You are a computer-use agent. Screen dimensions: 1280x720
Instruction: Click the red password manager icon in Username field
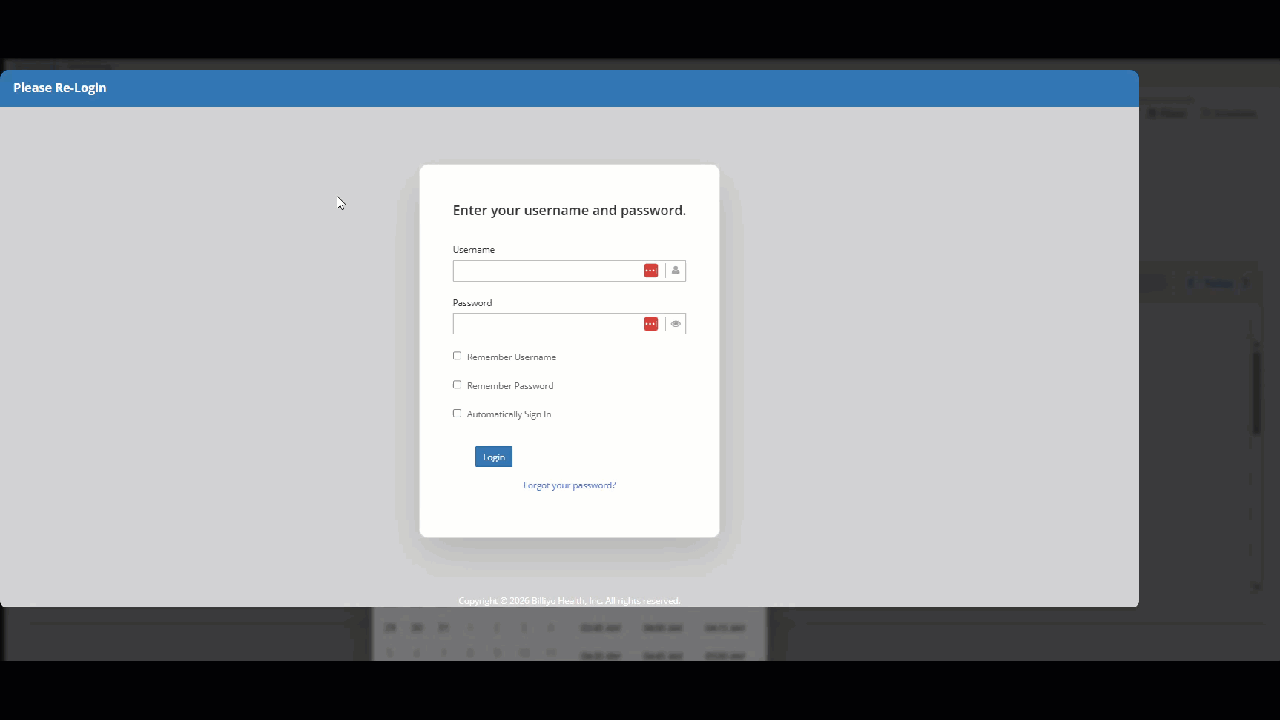click(651, 271)
